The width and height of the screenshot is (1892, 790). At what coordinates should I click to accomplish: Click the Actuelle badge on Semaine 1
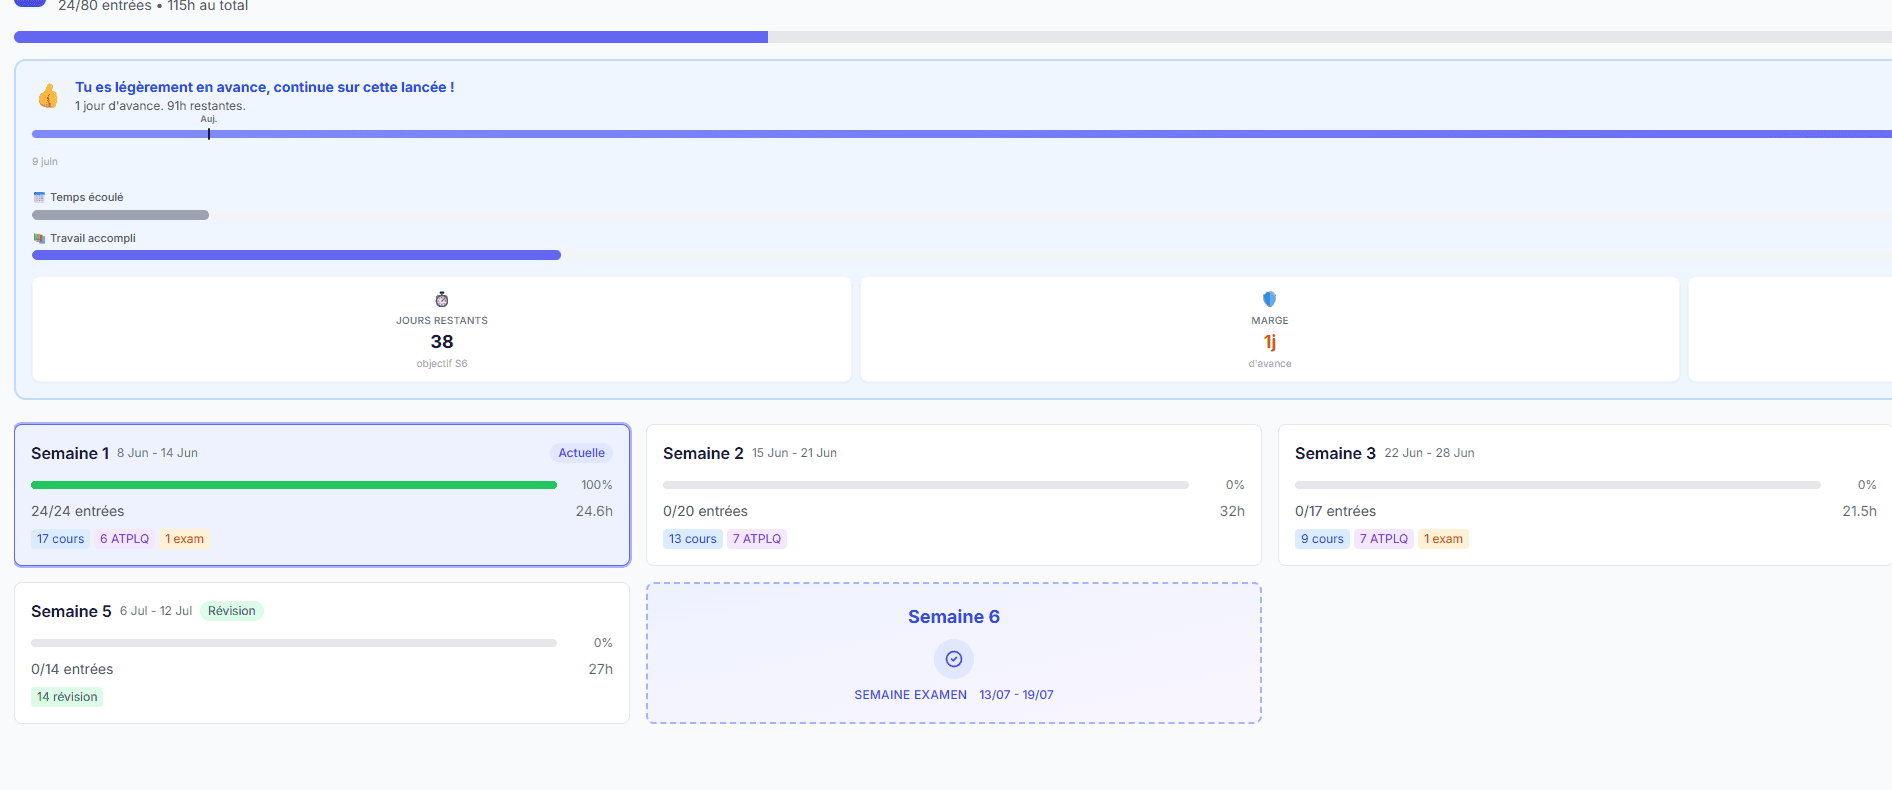point(582,453)
